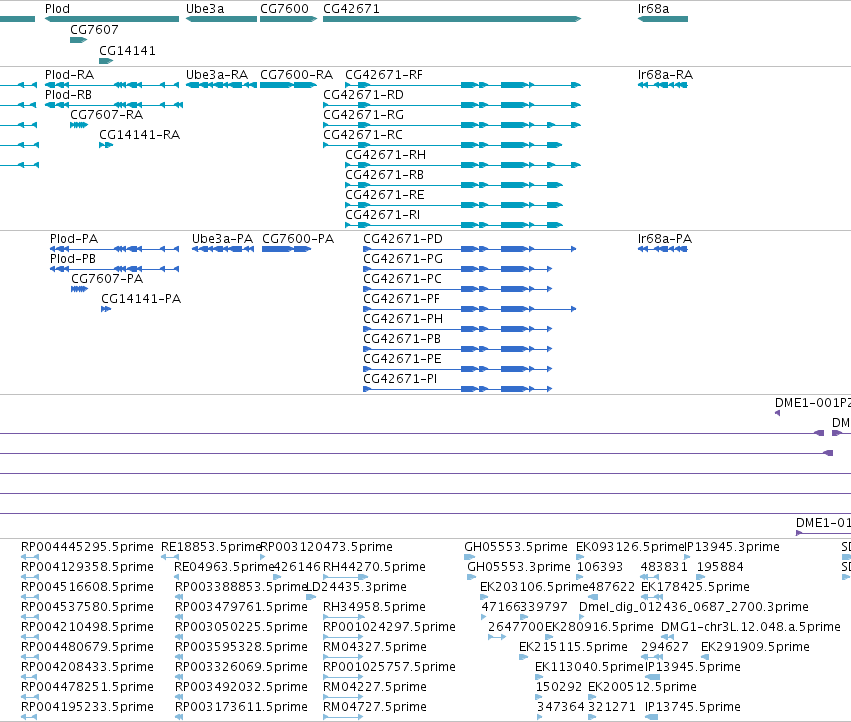Select EST Dmel_dig_012436_0687_2700.3prime
This screenshot has height=722, width=851.
pos(694,607)
